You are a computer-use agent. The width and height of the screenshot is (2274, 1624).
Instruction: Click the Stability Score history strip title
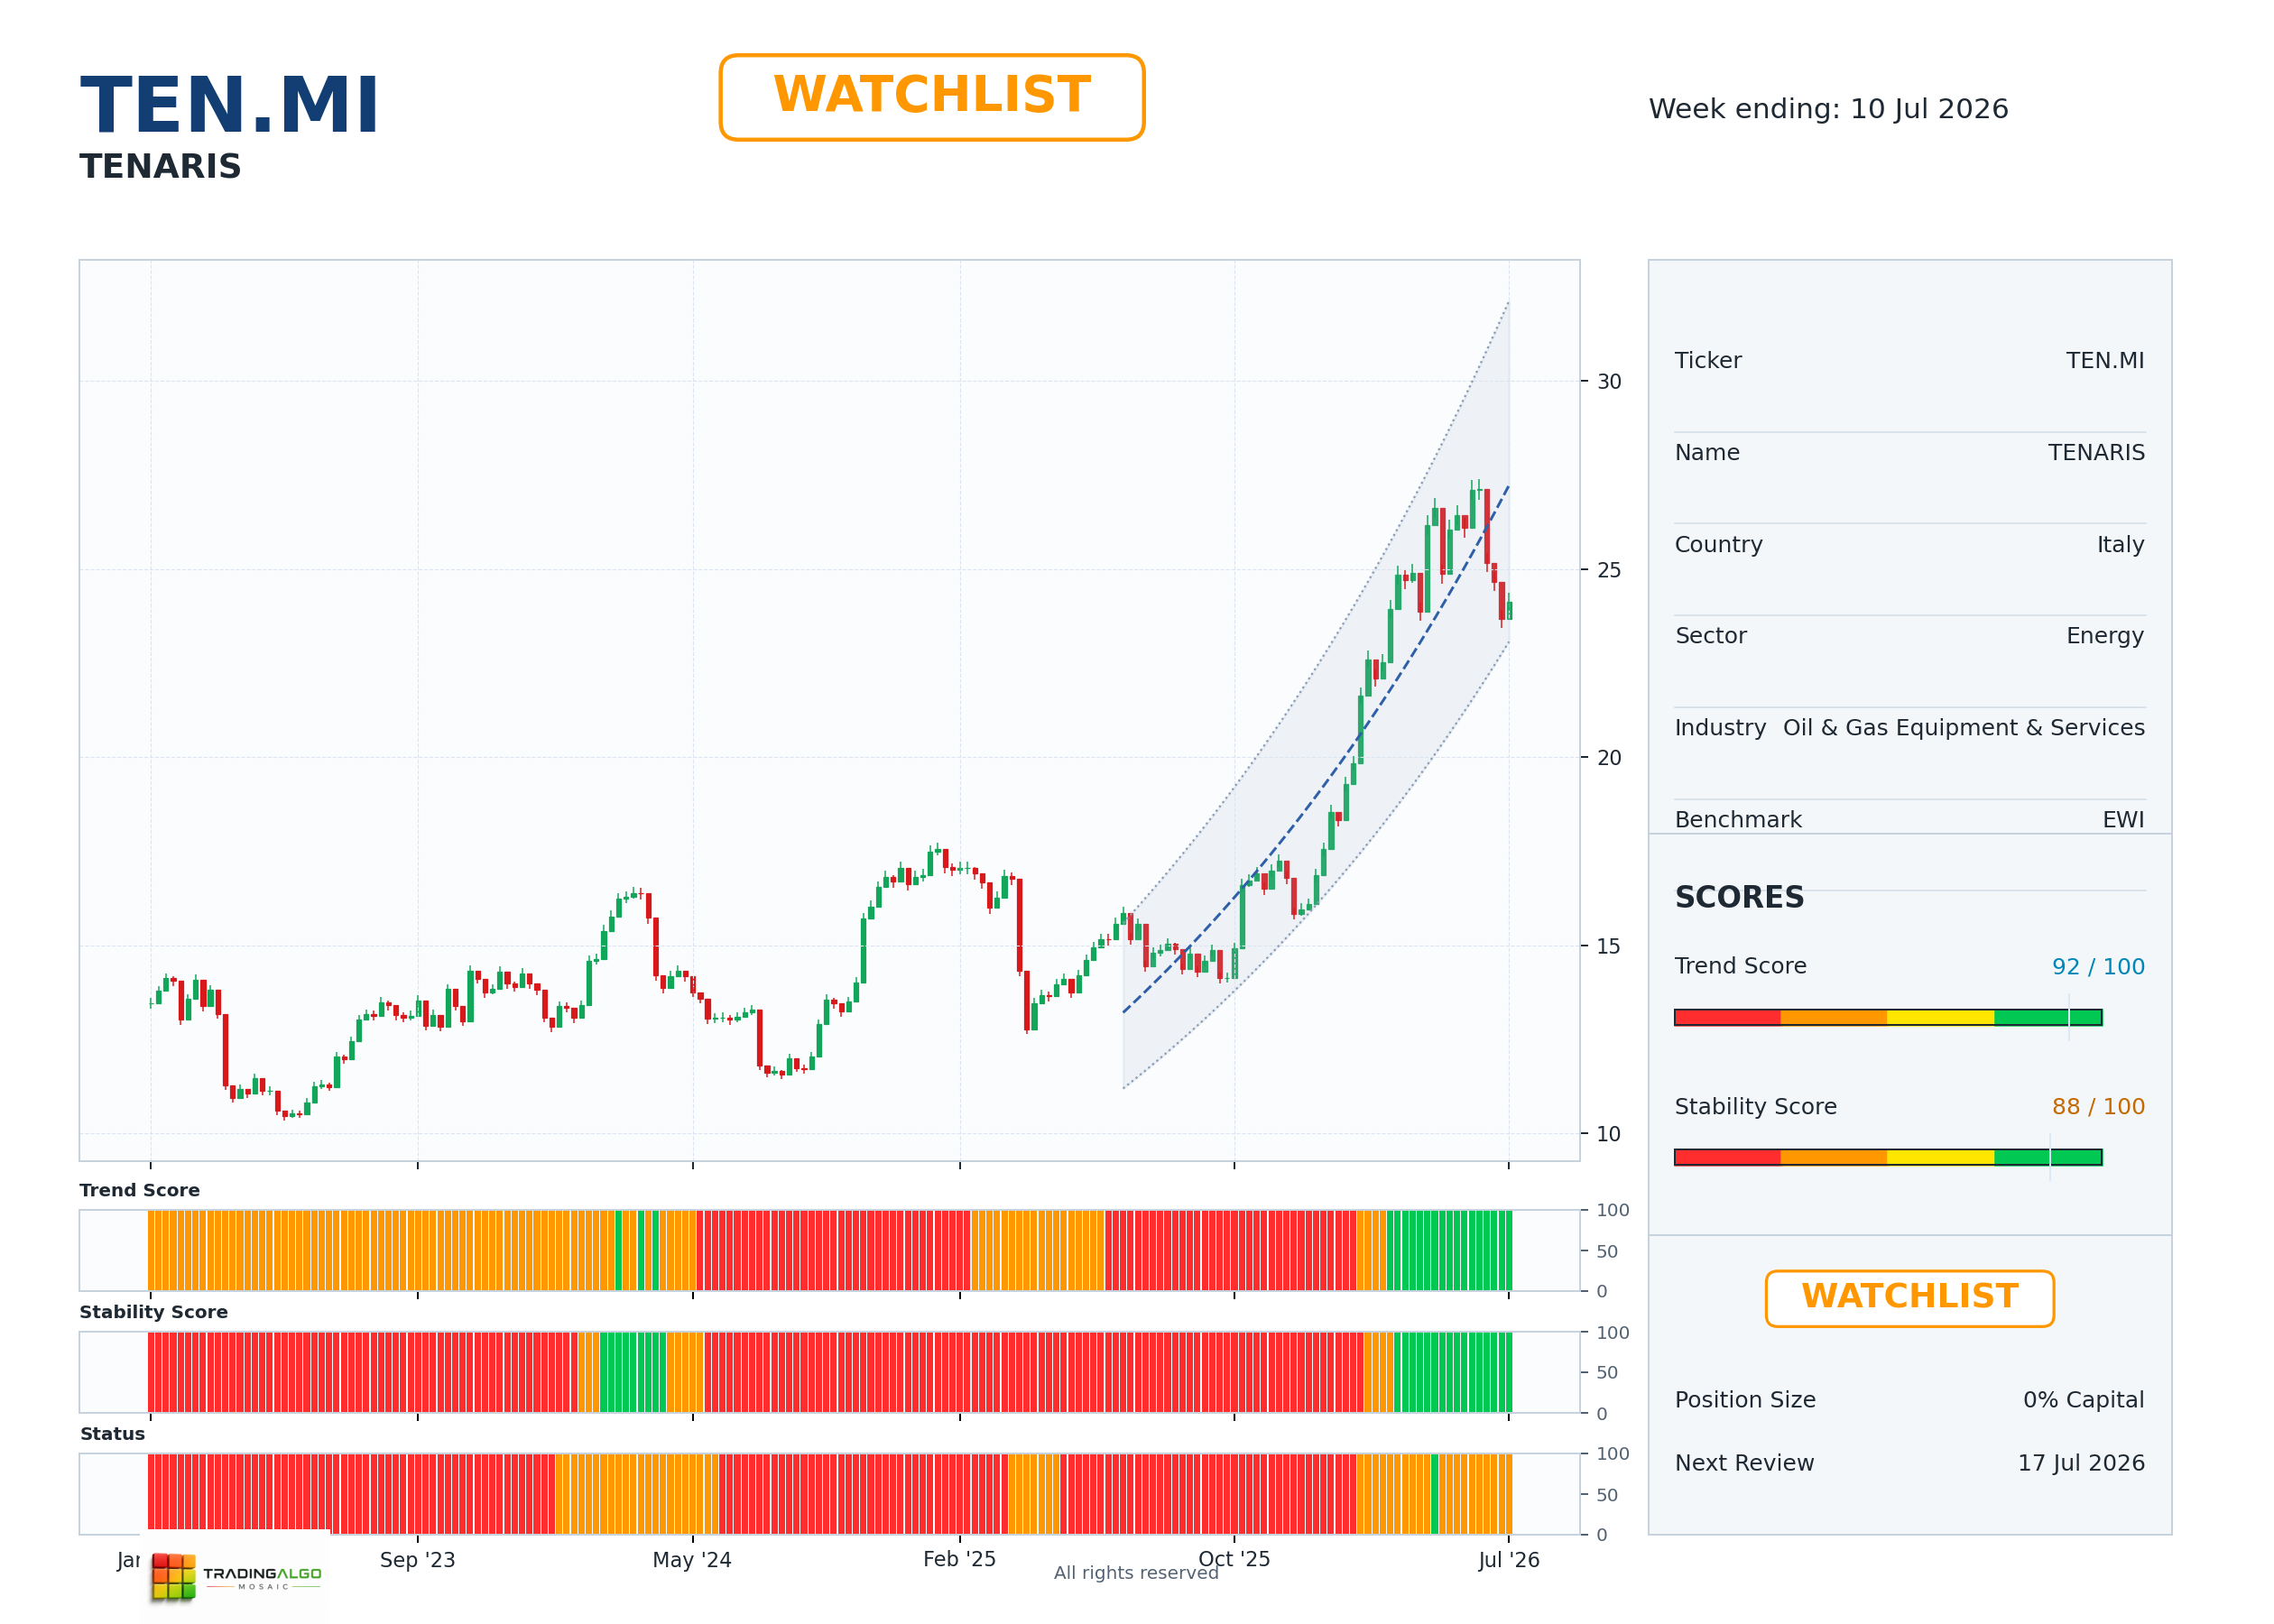153,1312
